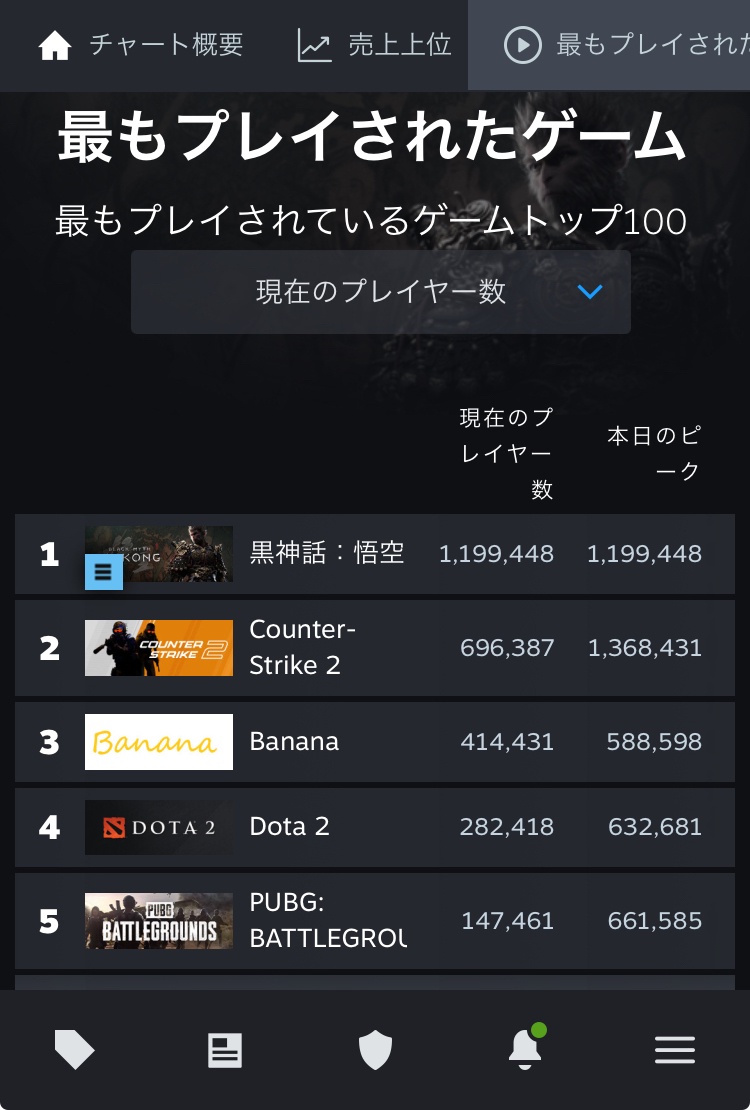750x1110 pixels.
Task: Tap the Steam Guard shield icon
Action: coord(375,1050)
